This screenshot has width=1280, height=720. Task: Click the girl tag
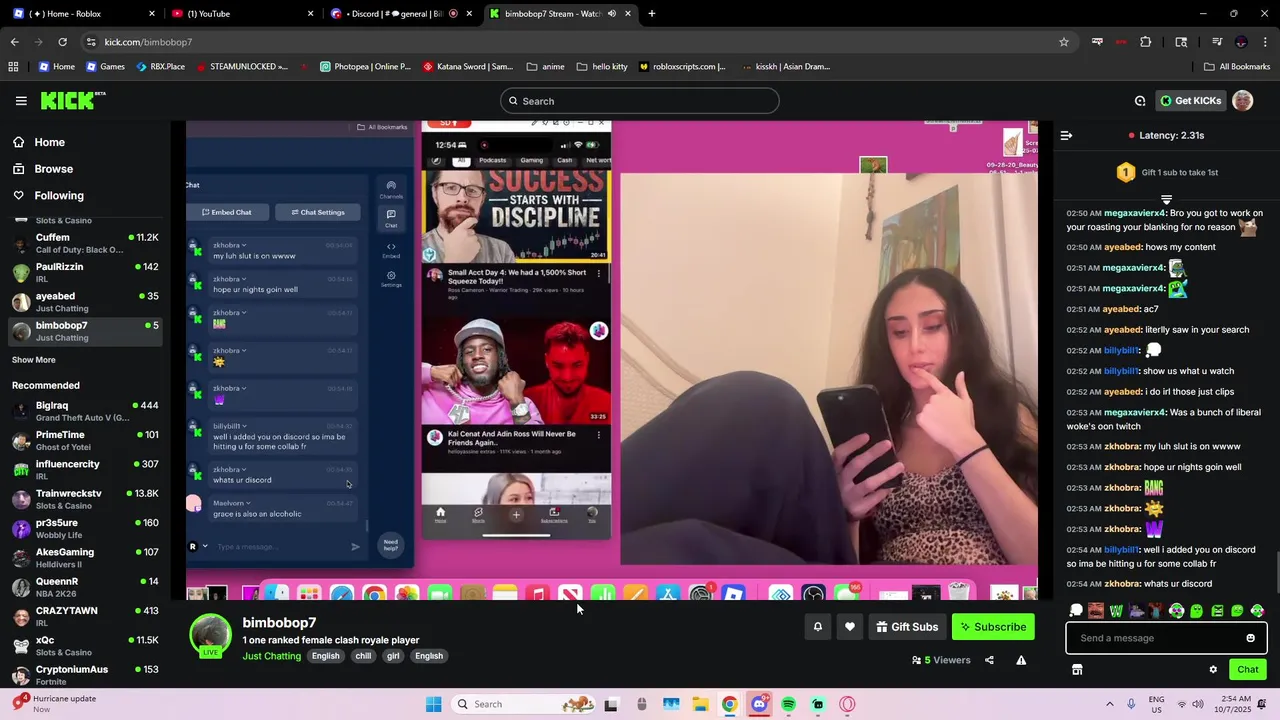pyautogui.click(x=393, y=656)
